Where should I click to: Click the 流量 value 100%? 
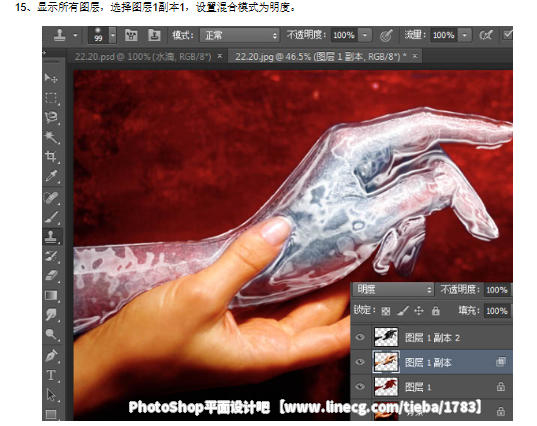tap(444, 35)
